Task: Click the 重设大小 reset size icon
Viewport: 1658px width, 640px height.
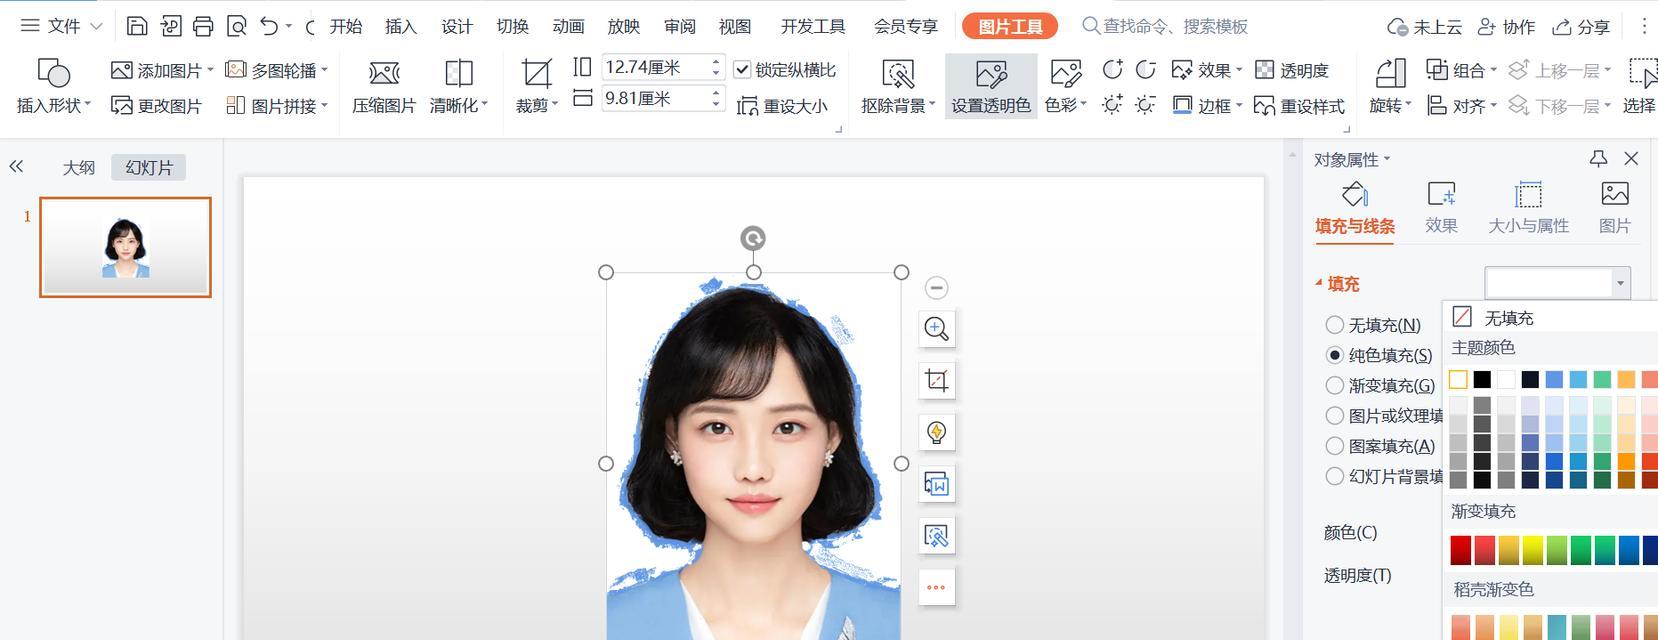Action: pos(747,105)
